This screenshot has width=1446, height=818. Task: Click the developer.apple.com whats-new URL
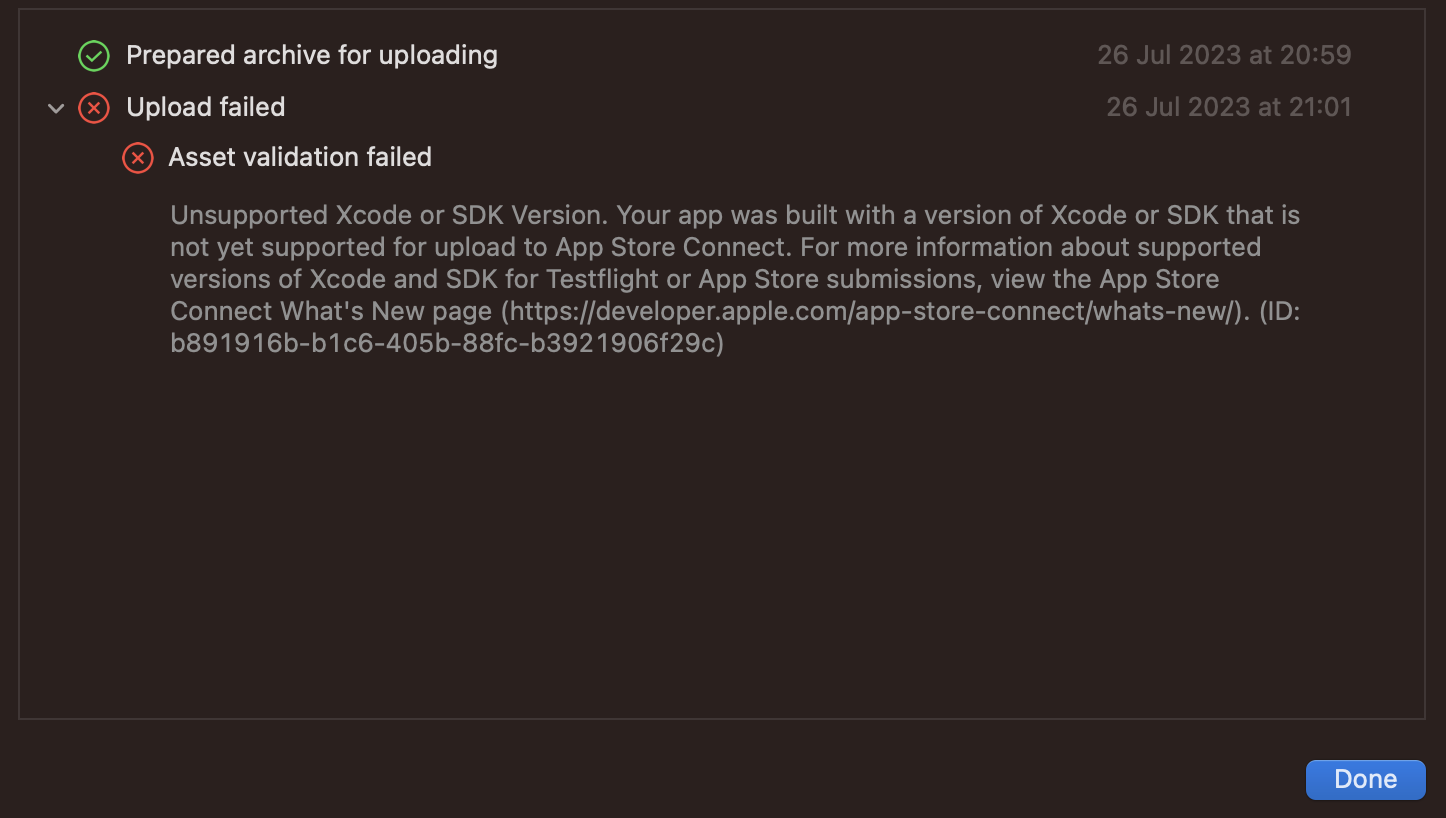[870, 311]
